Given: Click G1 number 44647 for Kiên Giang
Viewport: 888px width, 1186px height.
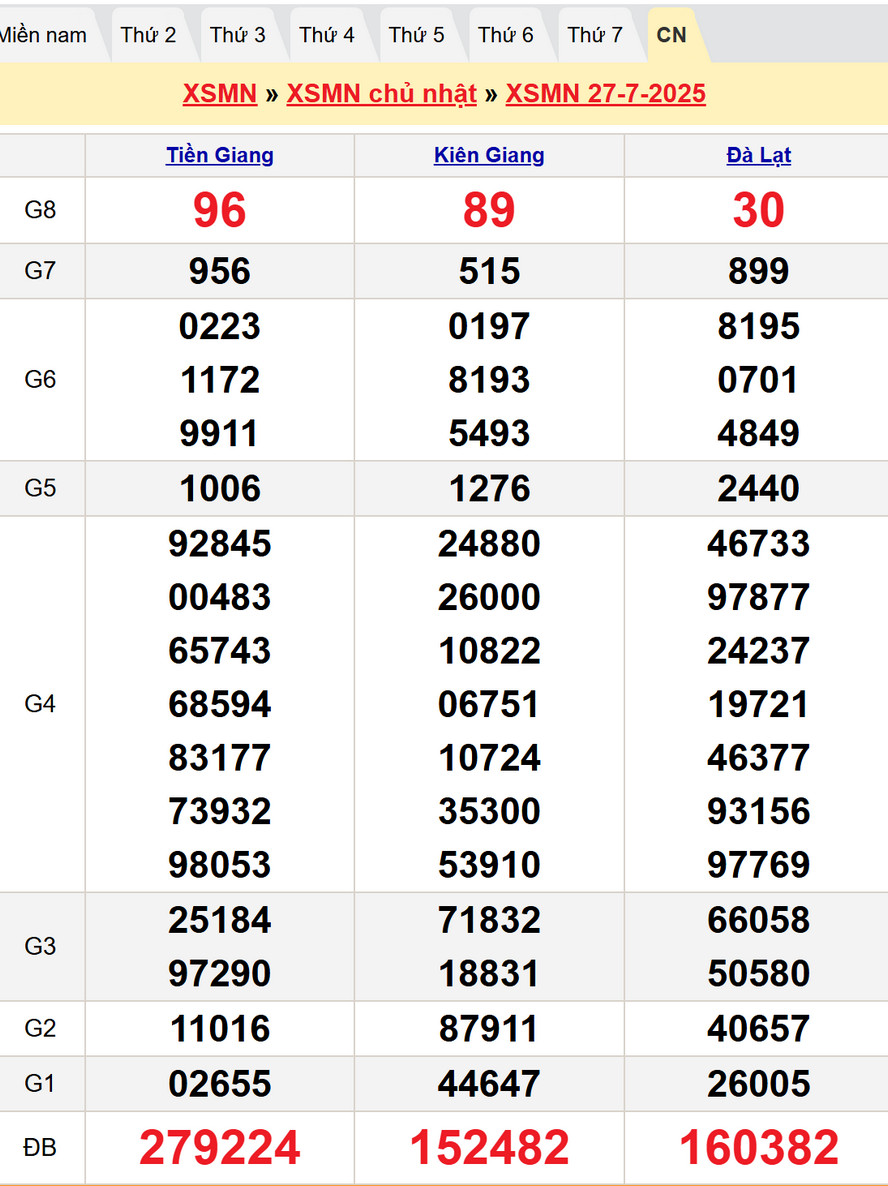Looking at the screenshot, I should (x=489, y=1084).
